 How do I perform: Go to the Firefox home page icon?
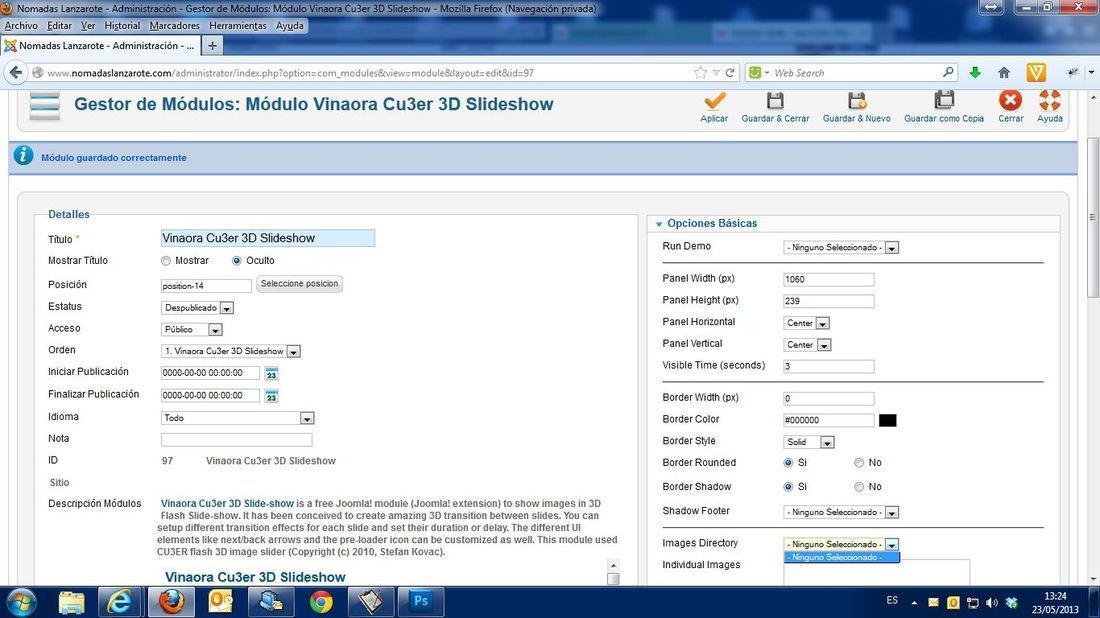[x=1004, y=72]
